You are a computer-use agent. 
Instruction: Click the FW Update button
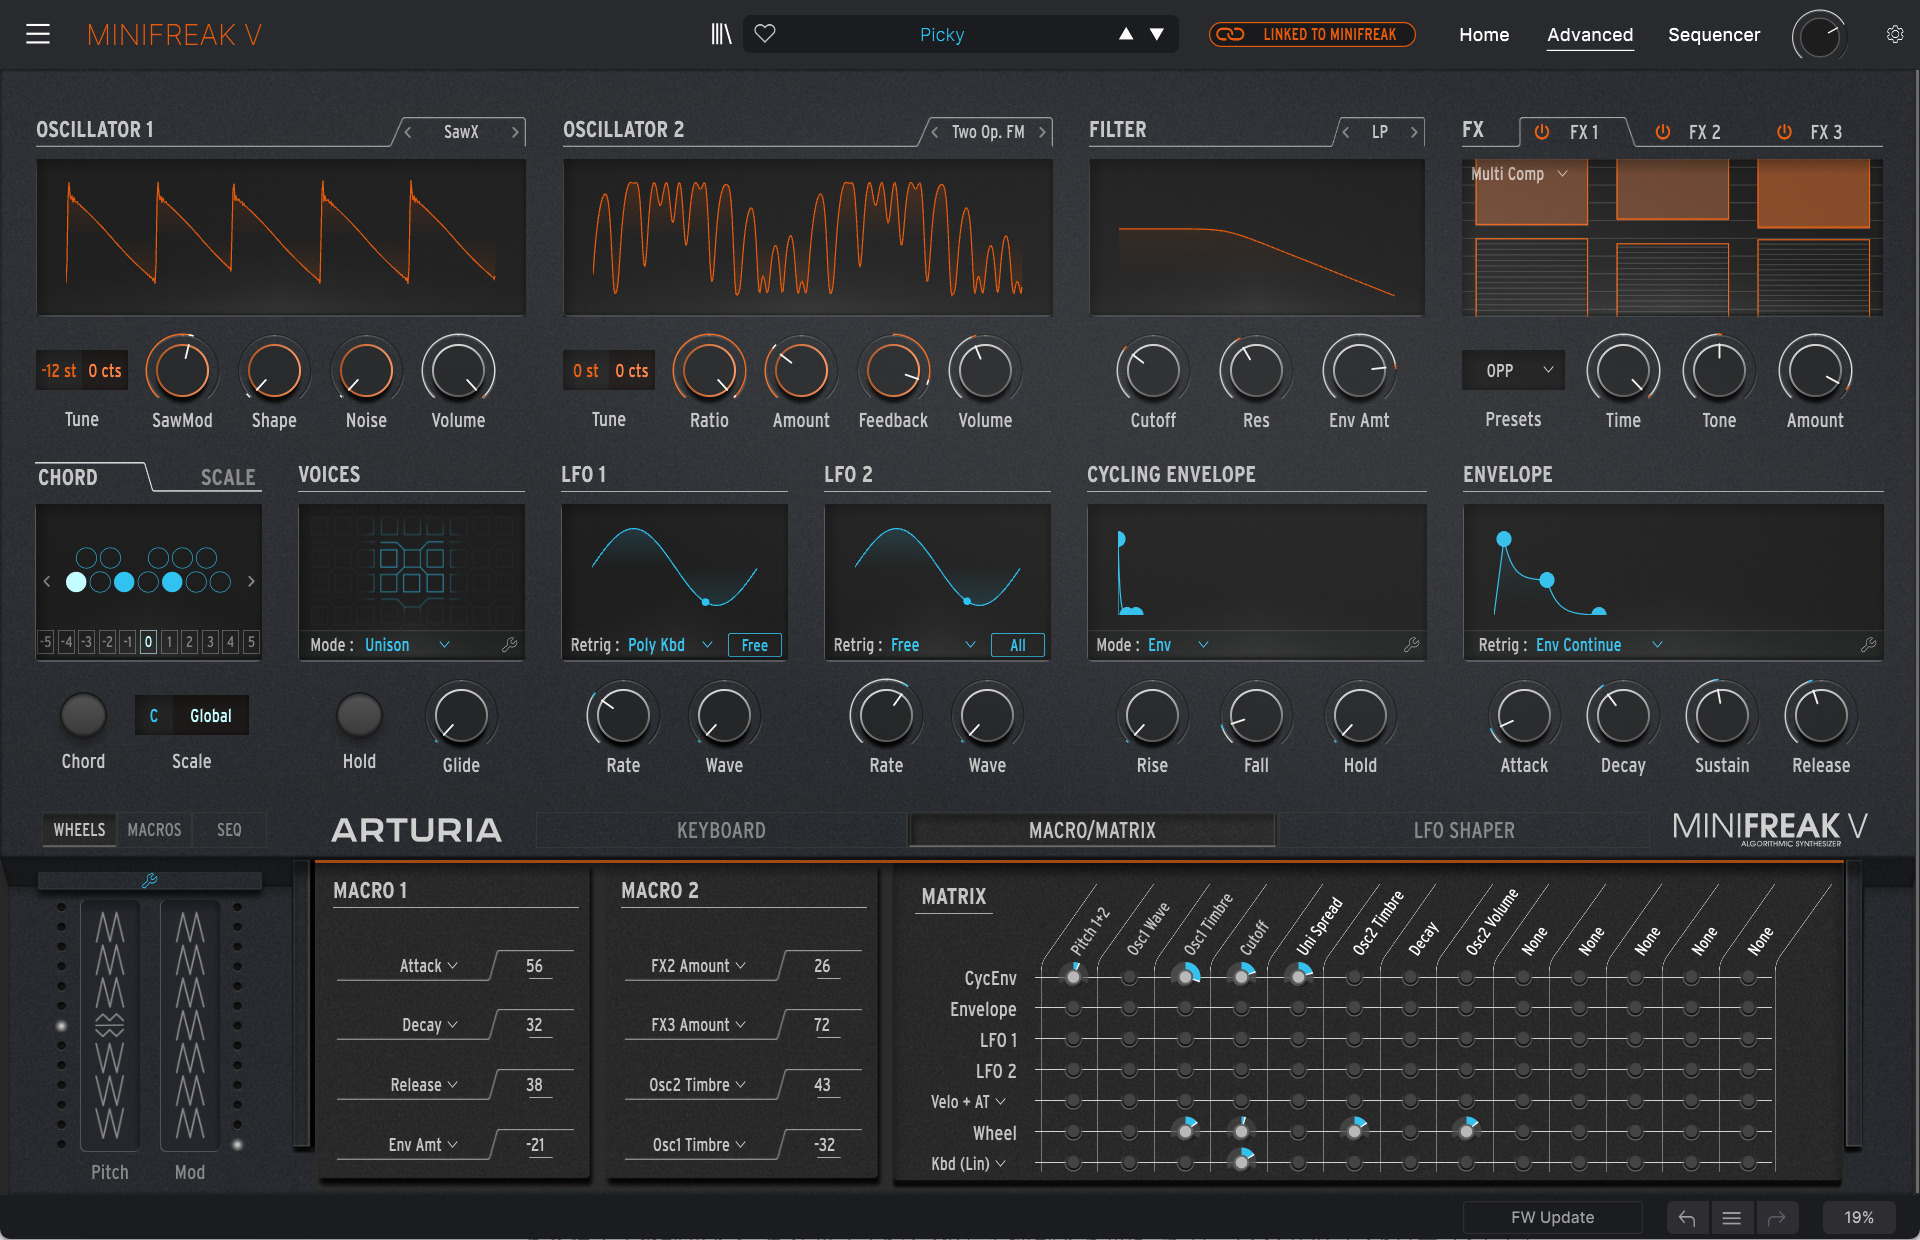1552,1217
